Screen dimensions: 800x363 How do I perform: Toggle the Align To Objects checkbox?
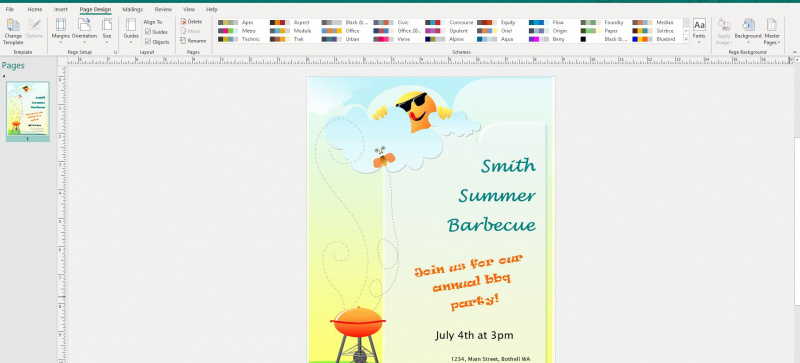tap(157, 42)
